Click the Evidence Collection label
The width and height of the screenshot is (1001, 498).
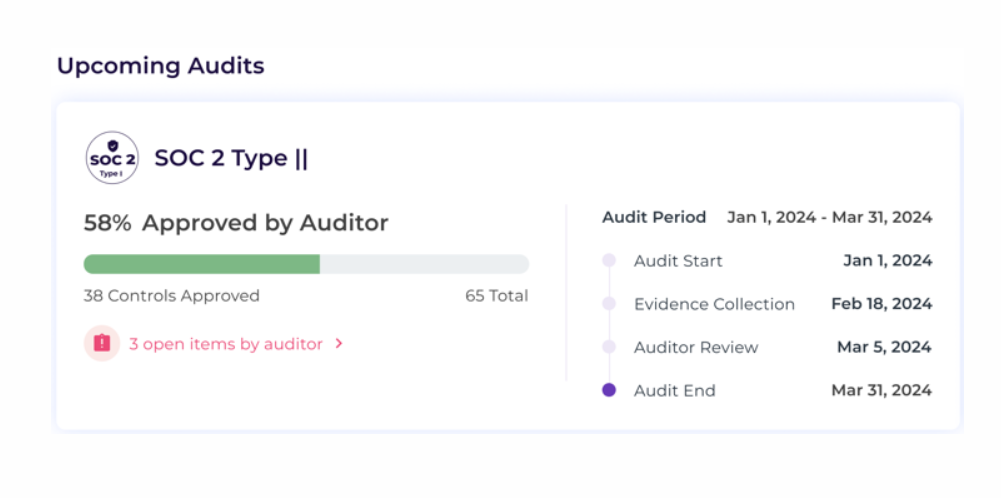point(714,304)
